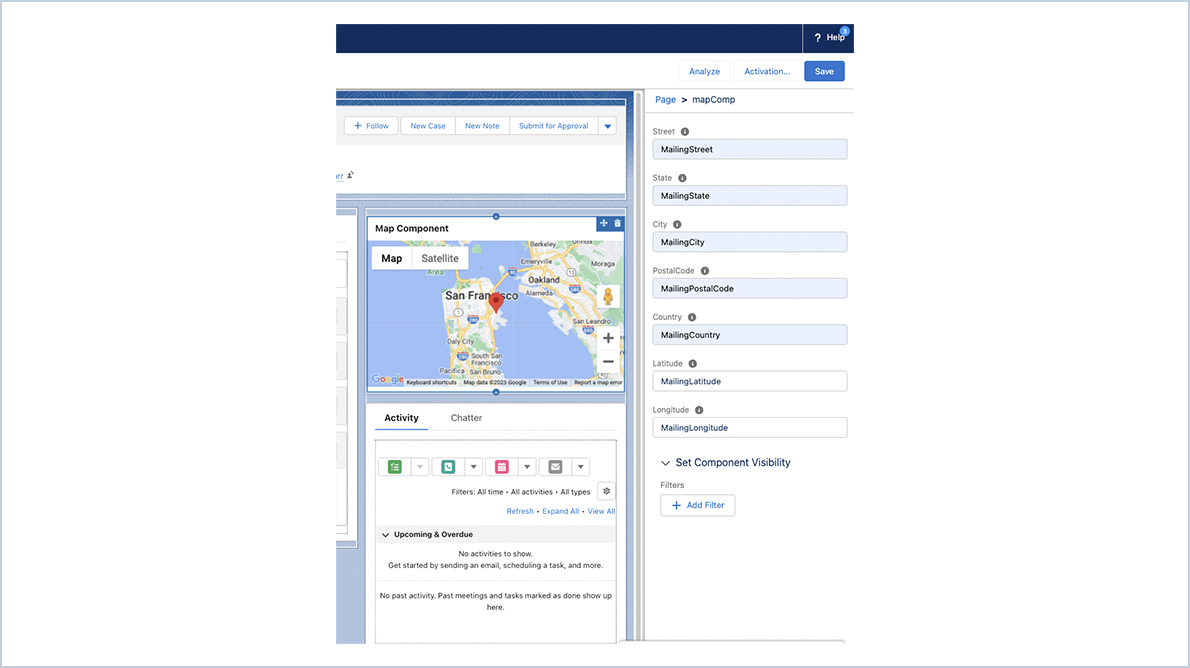Click the New Event calendar icon
The image size is (1190, 668).
[x=501, y=466]
